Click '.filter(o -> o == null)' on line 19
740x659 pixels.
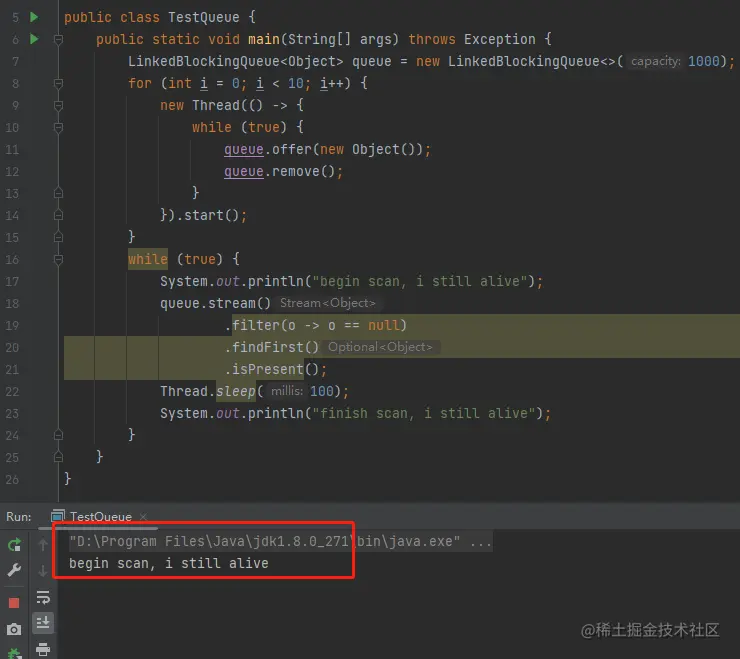tap(315, 325)
